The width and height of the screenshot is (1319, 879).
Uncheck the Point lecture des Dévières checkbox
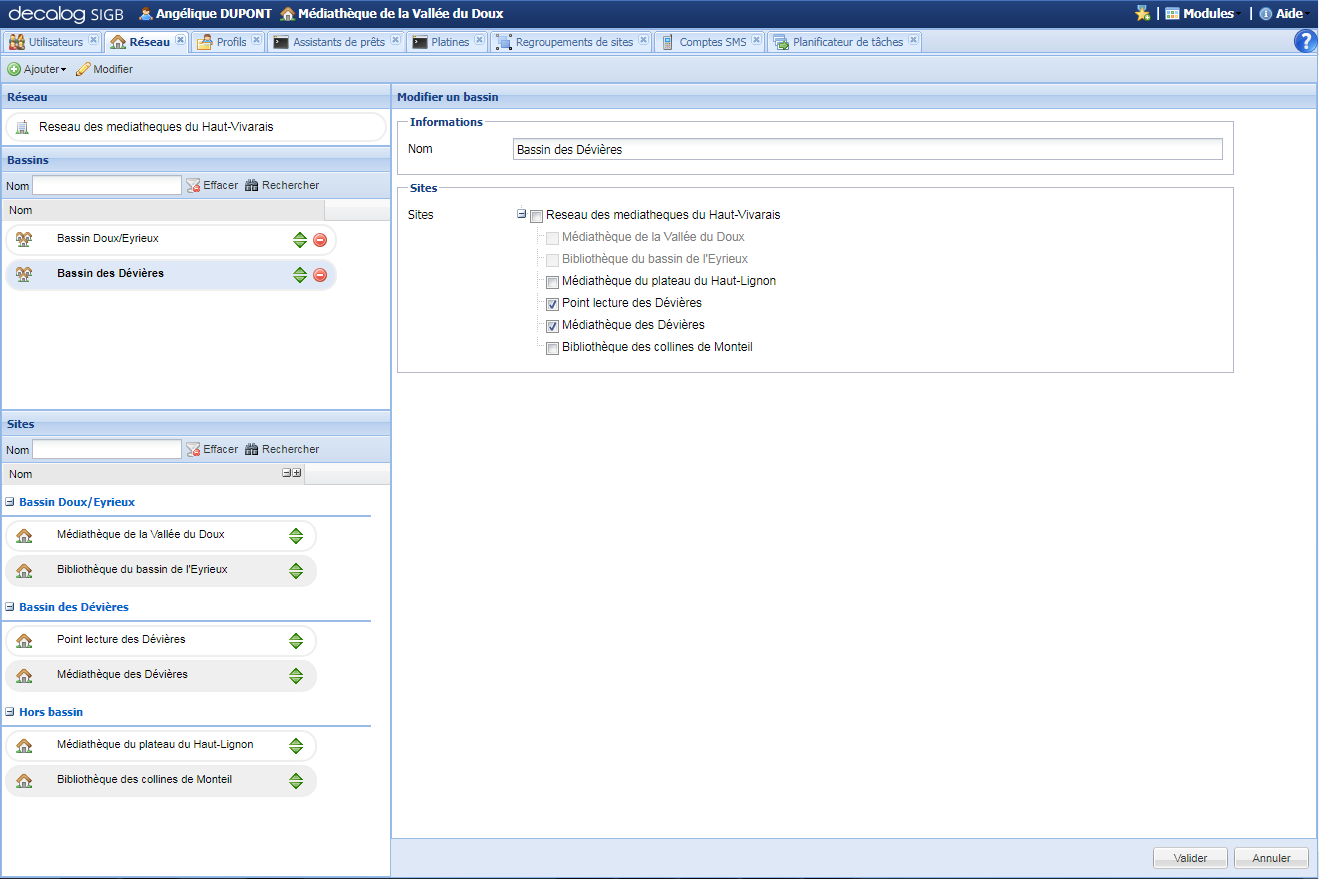click(552, 303)
